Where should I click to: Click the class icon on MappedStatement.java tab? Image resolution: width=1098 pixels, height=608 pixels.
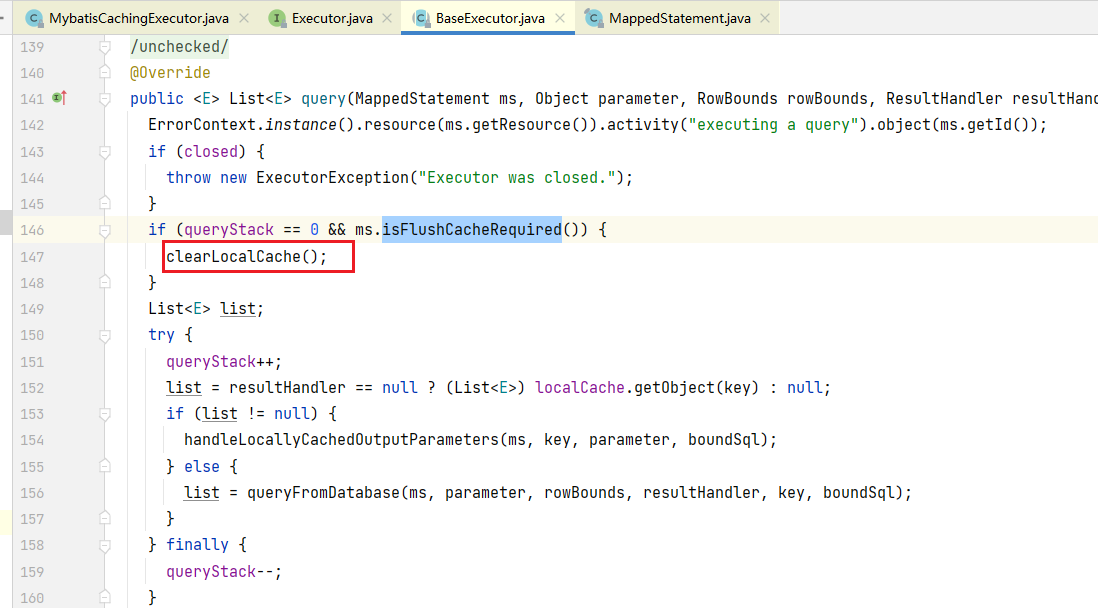594,18
